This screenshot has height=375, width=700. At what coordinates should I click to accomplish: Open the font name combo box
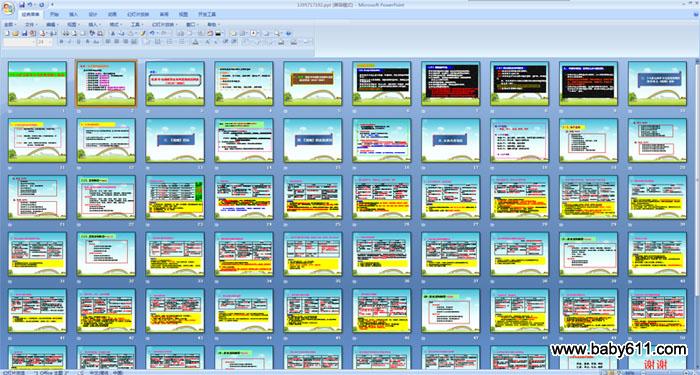(20, 42)
